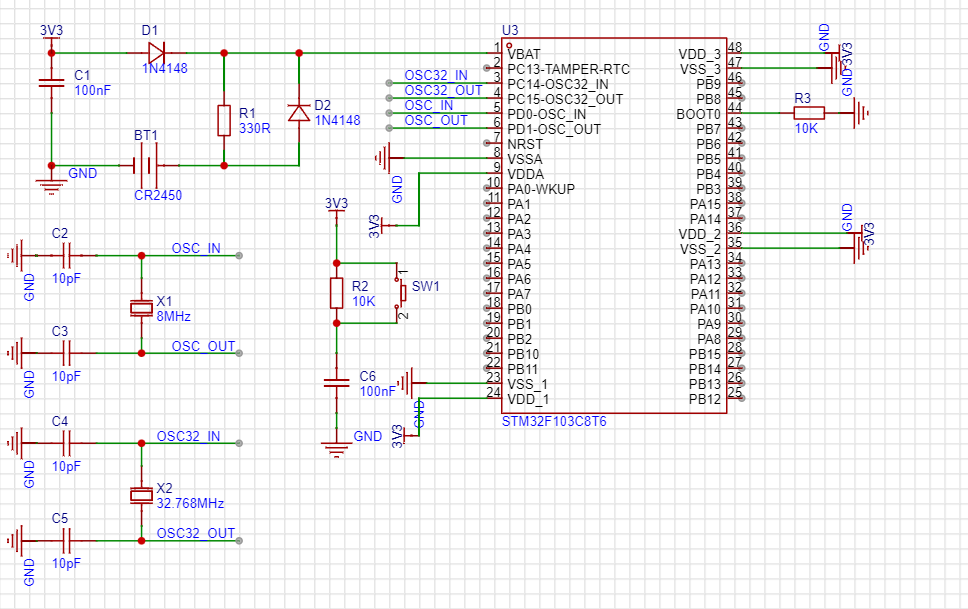The height and width of the screenshot is (609, 968).
Task: Select OSC_OUT net label near pin 6
Action: pyautogui.click(x=436, y=120)
